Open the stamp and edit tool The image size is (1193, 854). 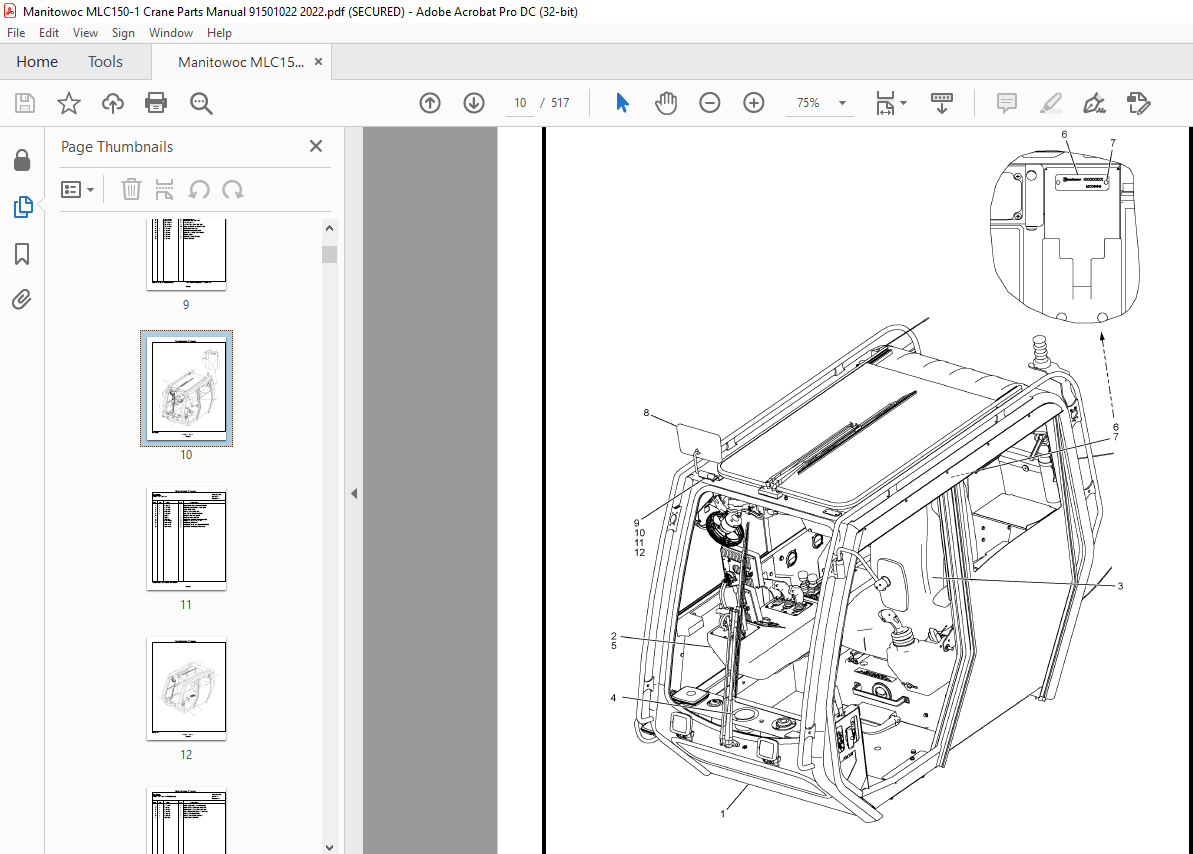click(1138, 103)
